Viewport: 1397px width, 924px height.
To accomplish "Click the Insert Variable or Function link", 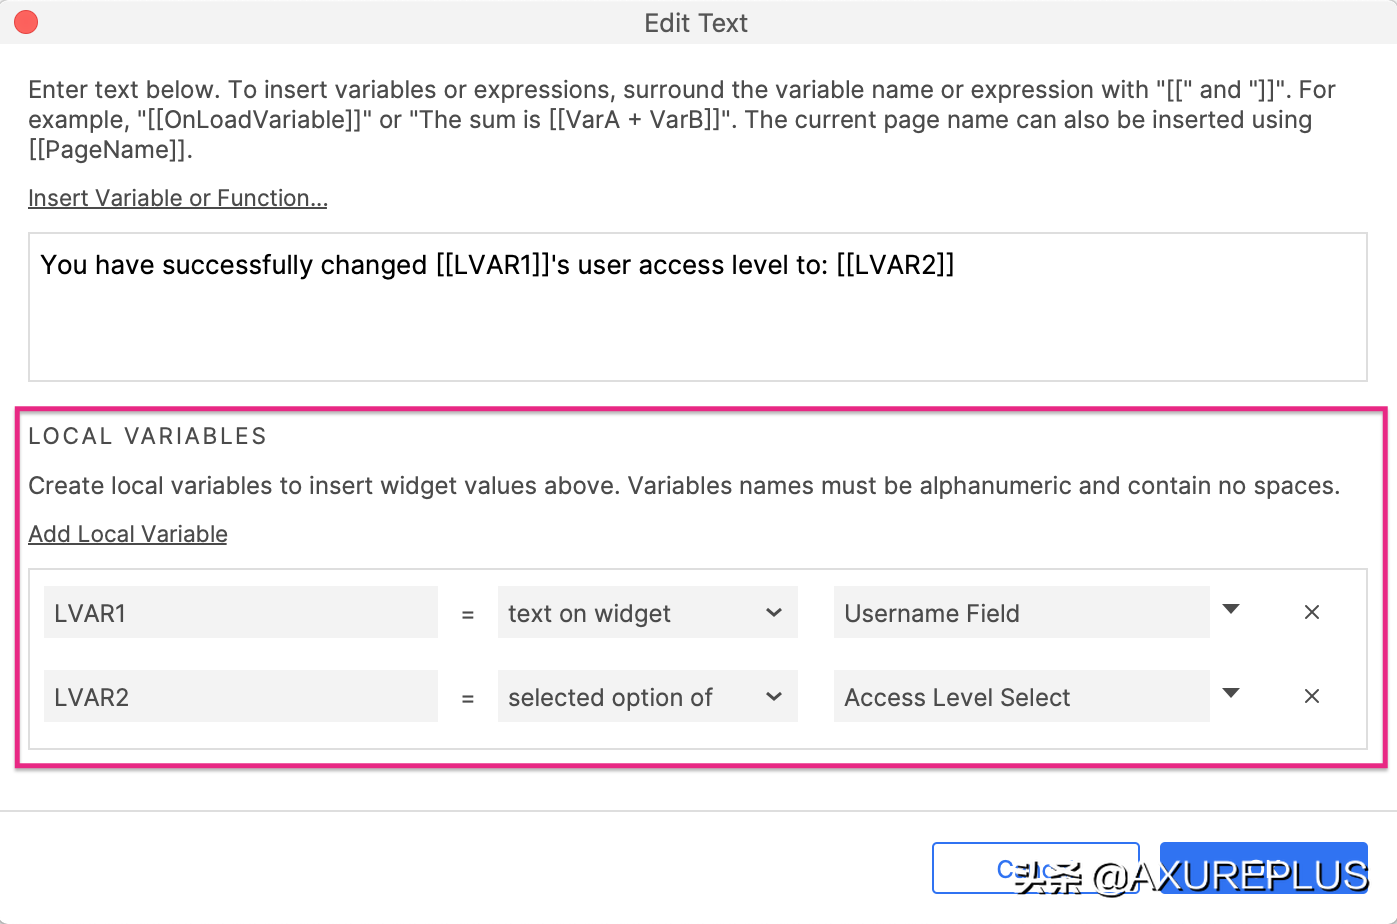I will click(x=177, y=198).
